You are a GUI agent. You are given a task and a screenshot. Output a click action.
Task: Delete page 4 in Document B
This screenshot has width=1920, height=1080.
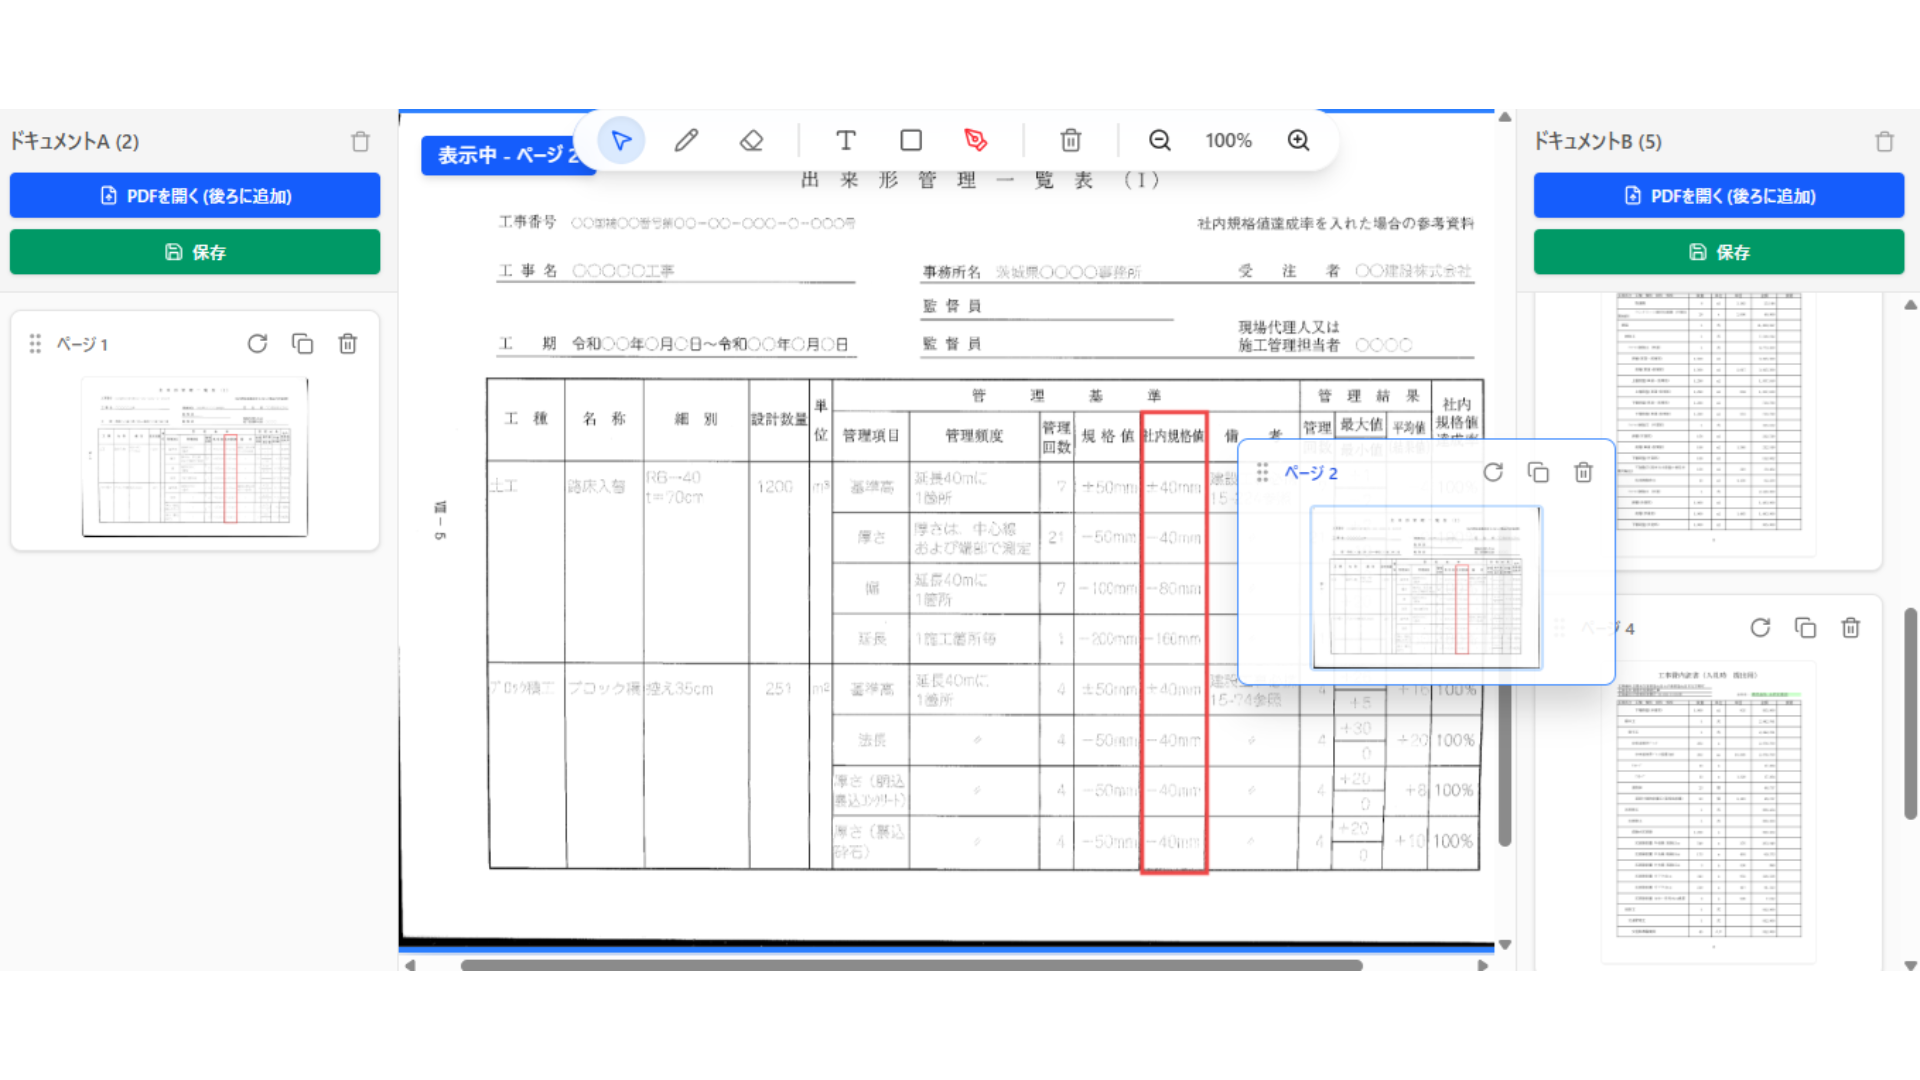(1851, 628)
